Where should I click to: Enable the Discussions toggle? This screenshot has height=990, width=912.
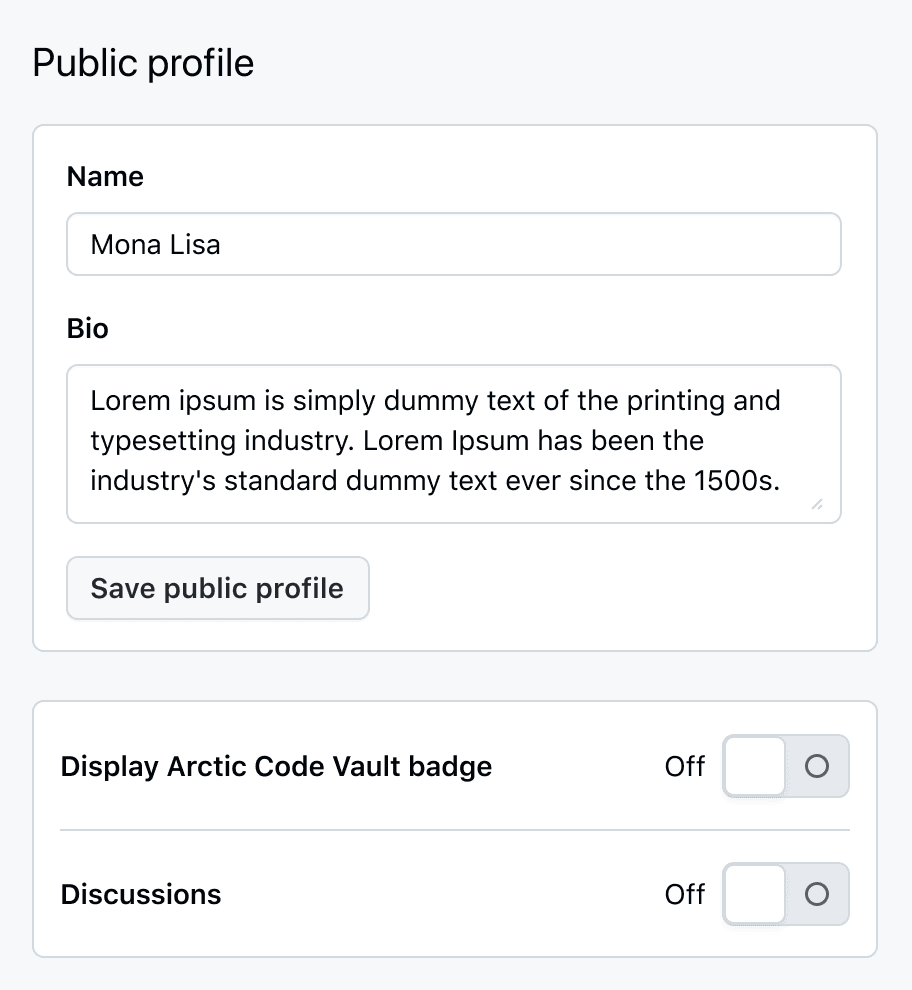coord(786,895)
